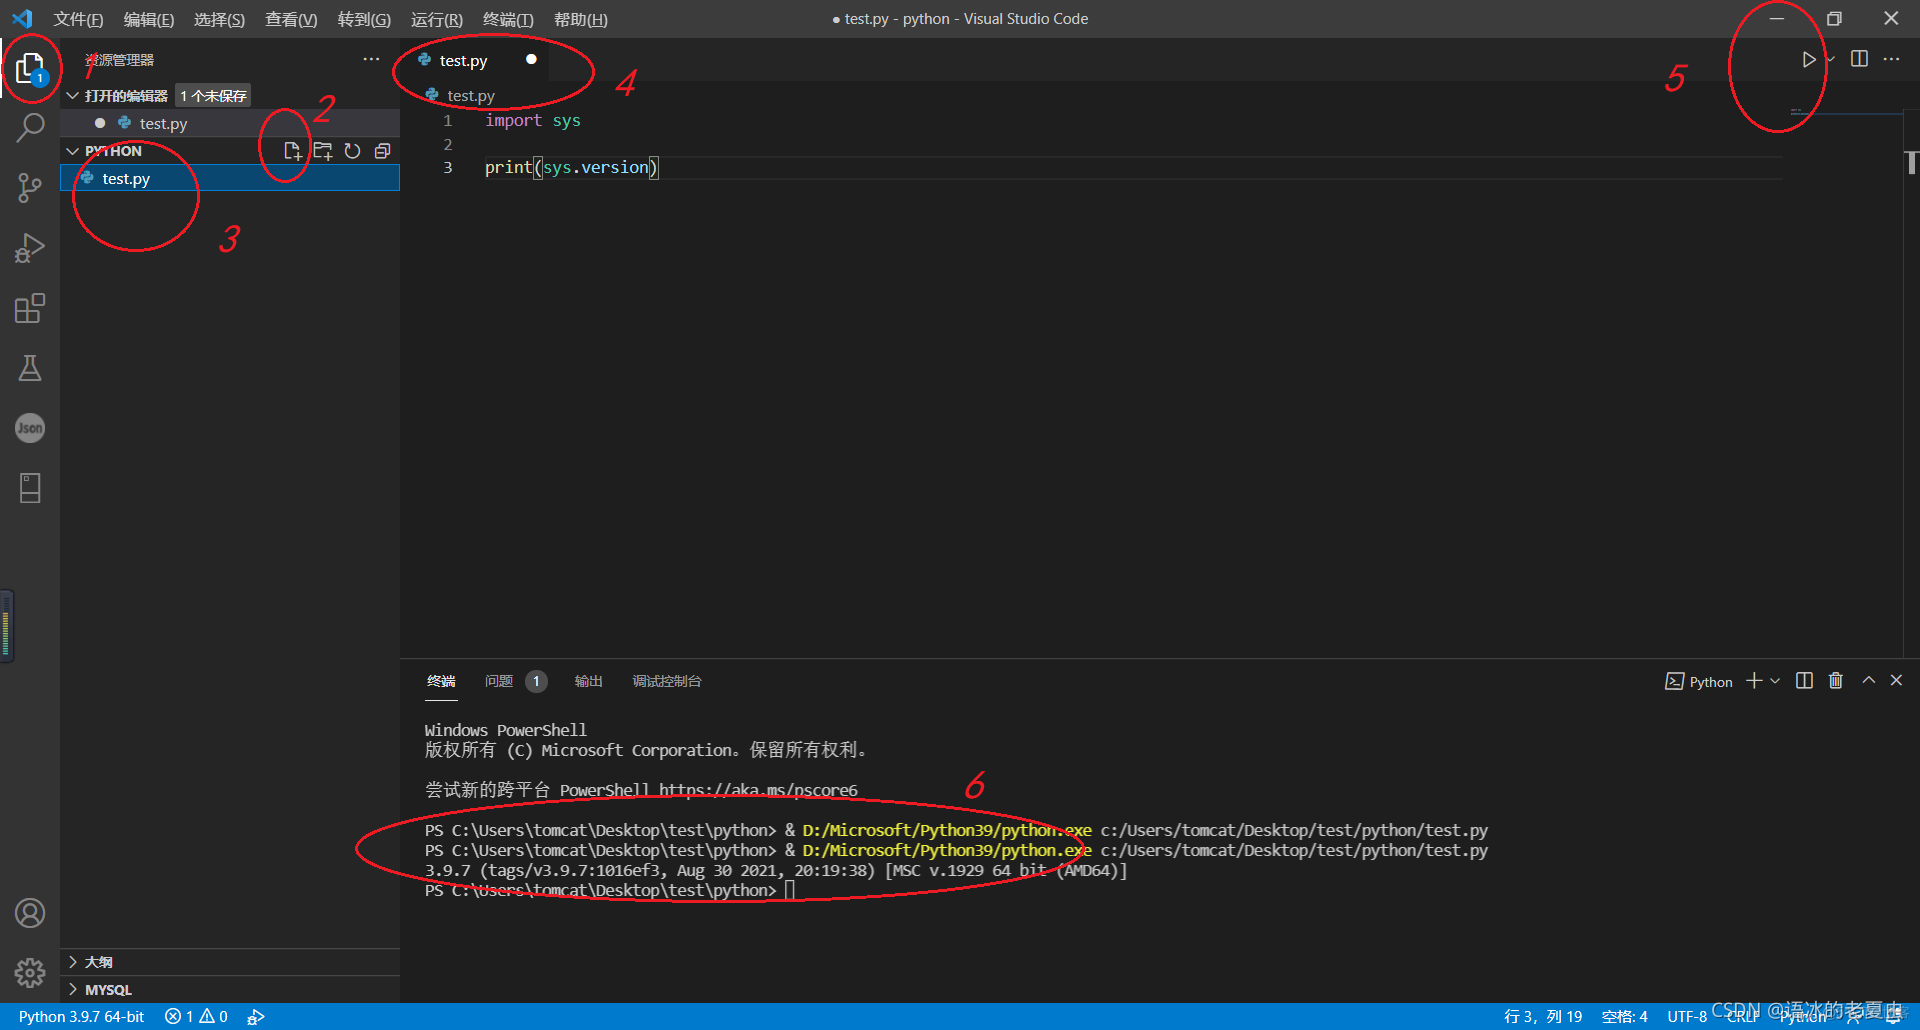Select Python interpreter 3.9.7 64-bit
This screenshot has width=1920, height=1030.
point(81,1017)
